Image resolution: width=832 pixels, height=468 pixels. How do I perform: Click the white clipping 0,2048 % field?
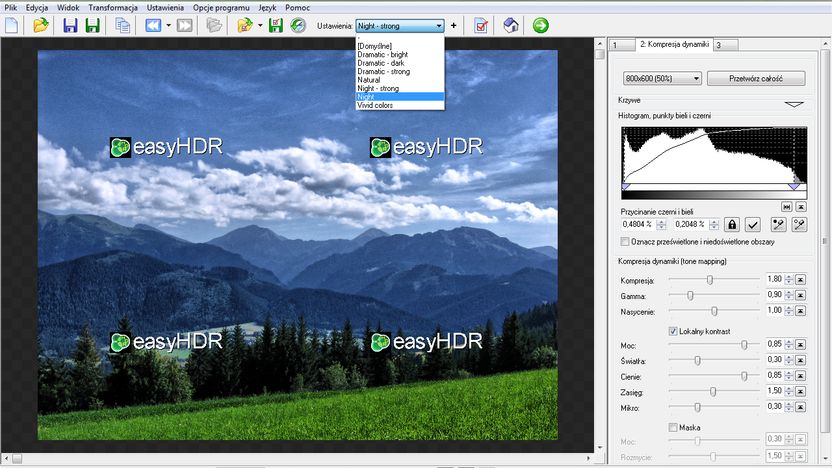[692, 224]
